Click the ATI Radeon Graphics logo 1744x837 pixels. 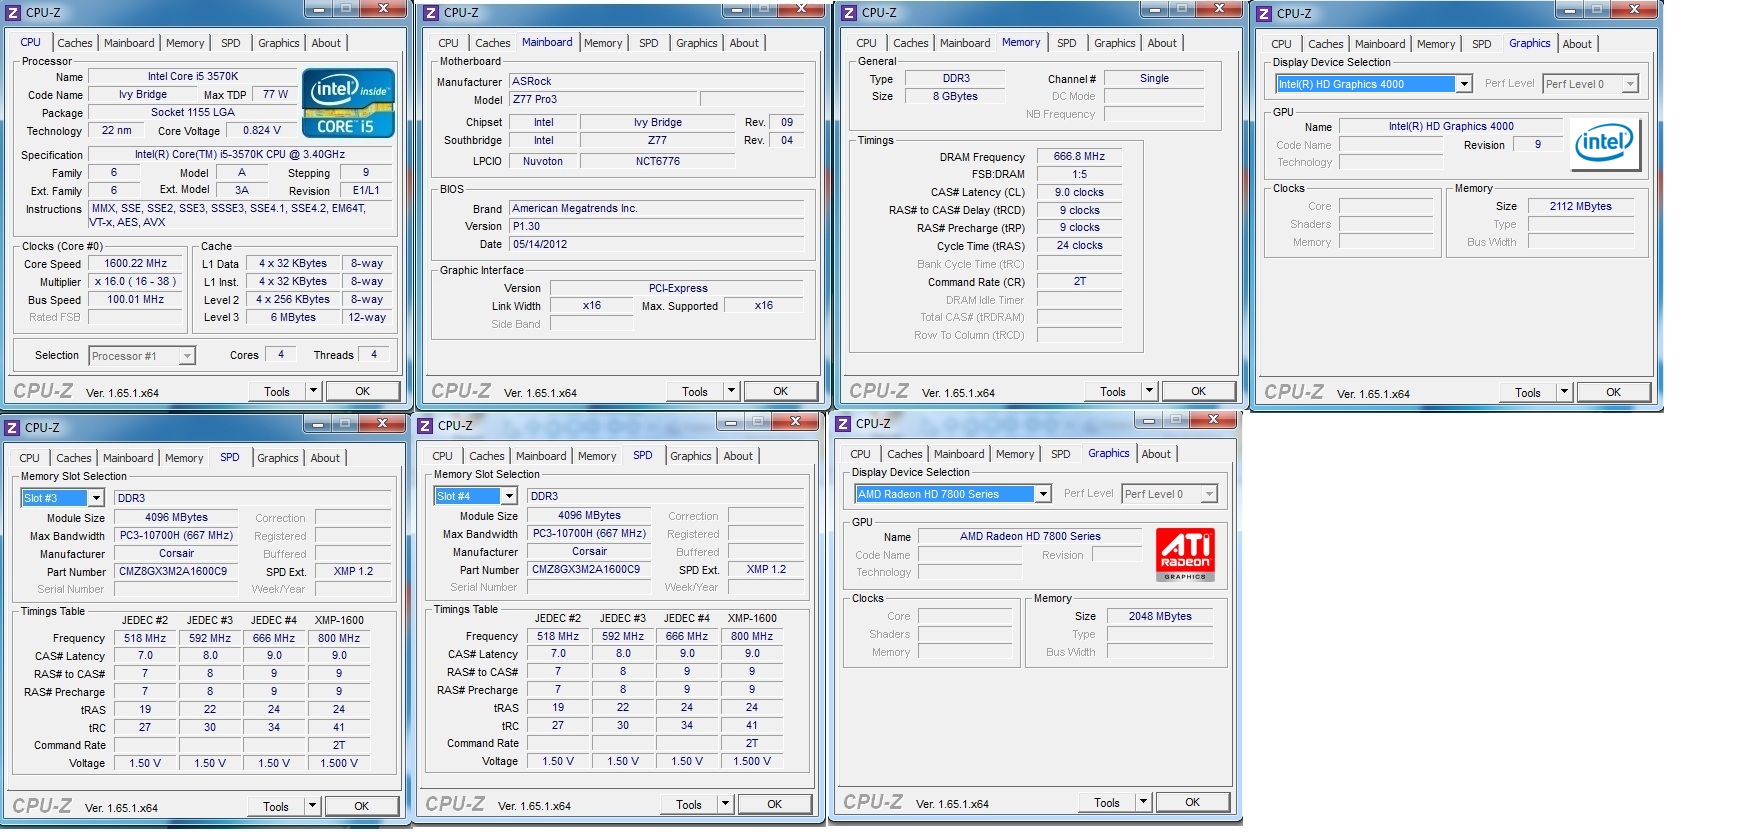(1185, 554)
